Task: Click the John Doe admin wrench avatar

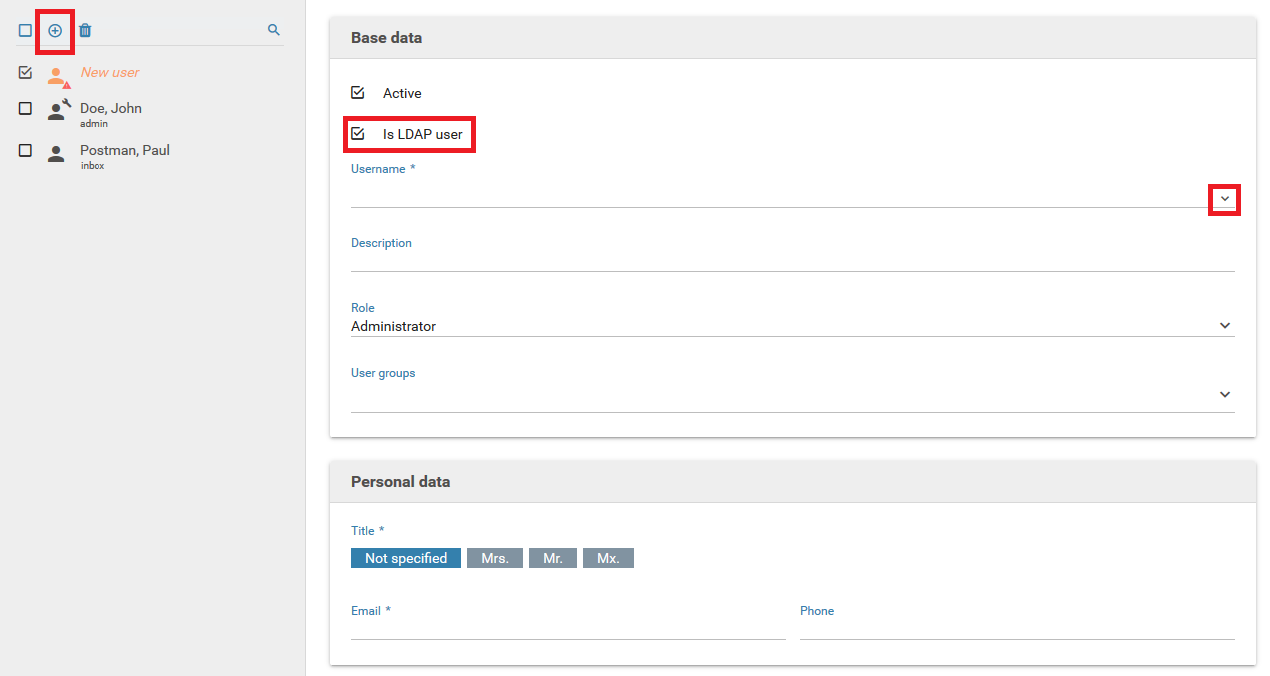Action: tap(58, 110)
